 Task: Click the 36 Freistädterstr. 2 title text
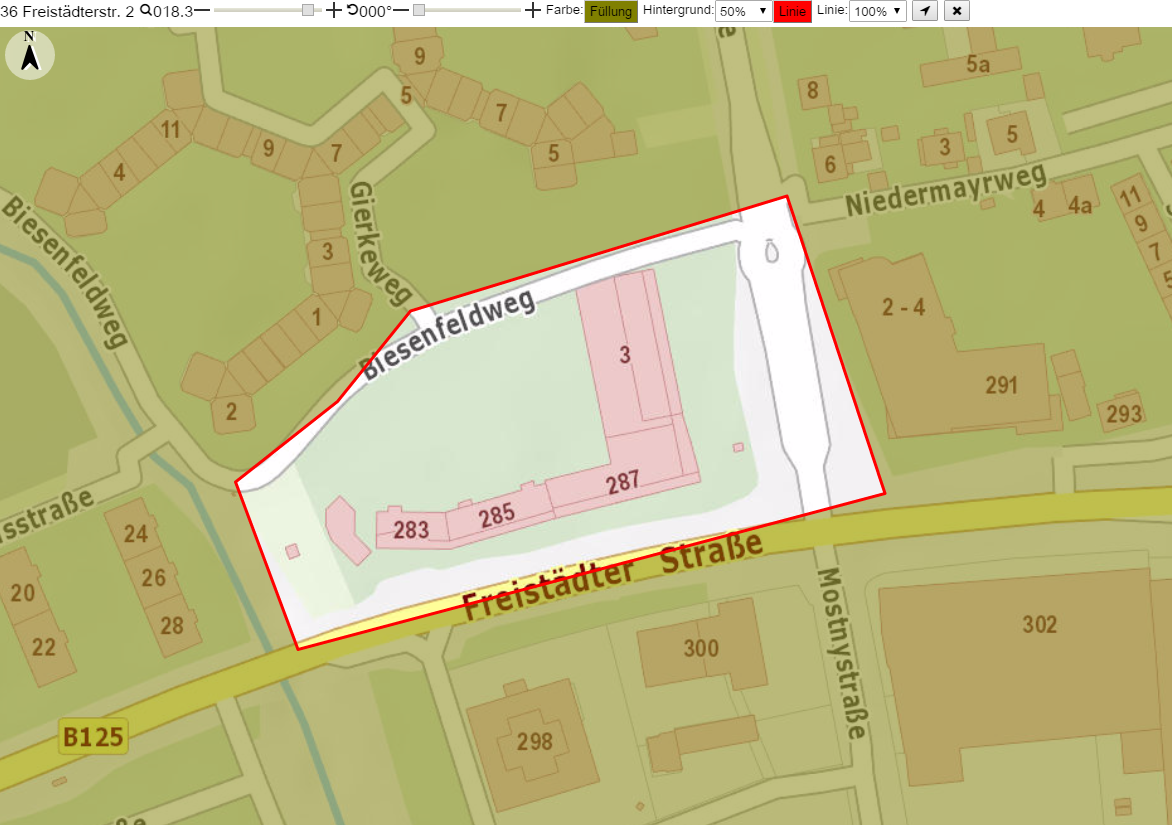point(67,11)
